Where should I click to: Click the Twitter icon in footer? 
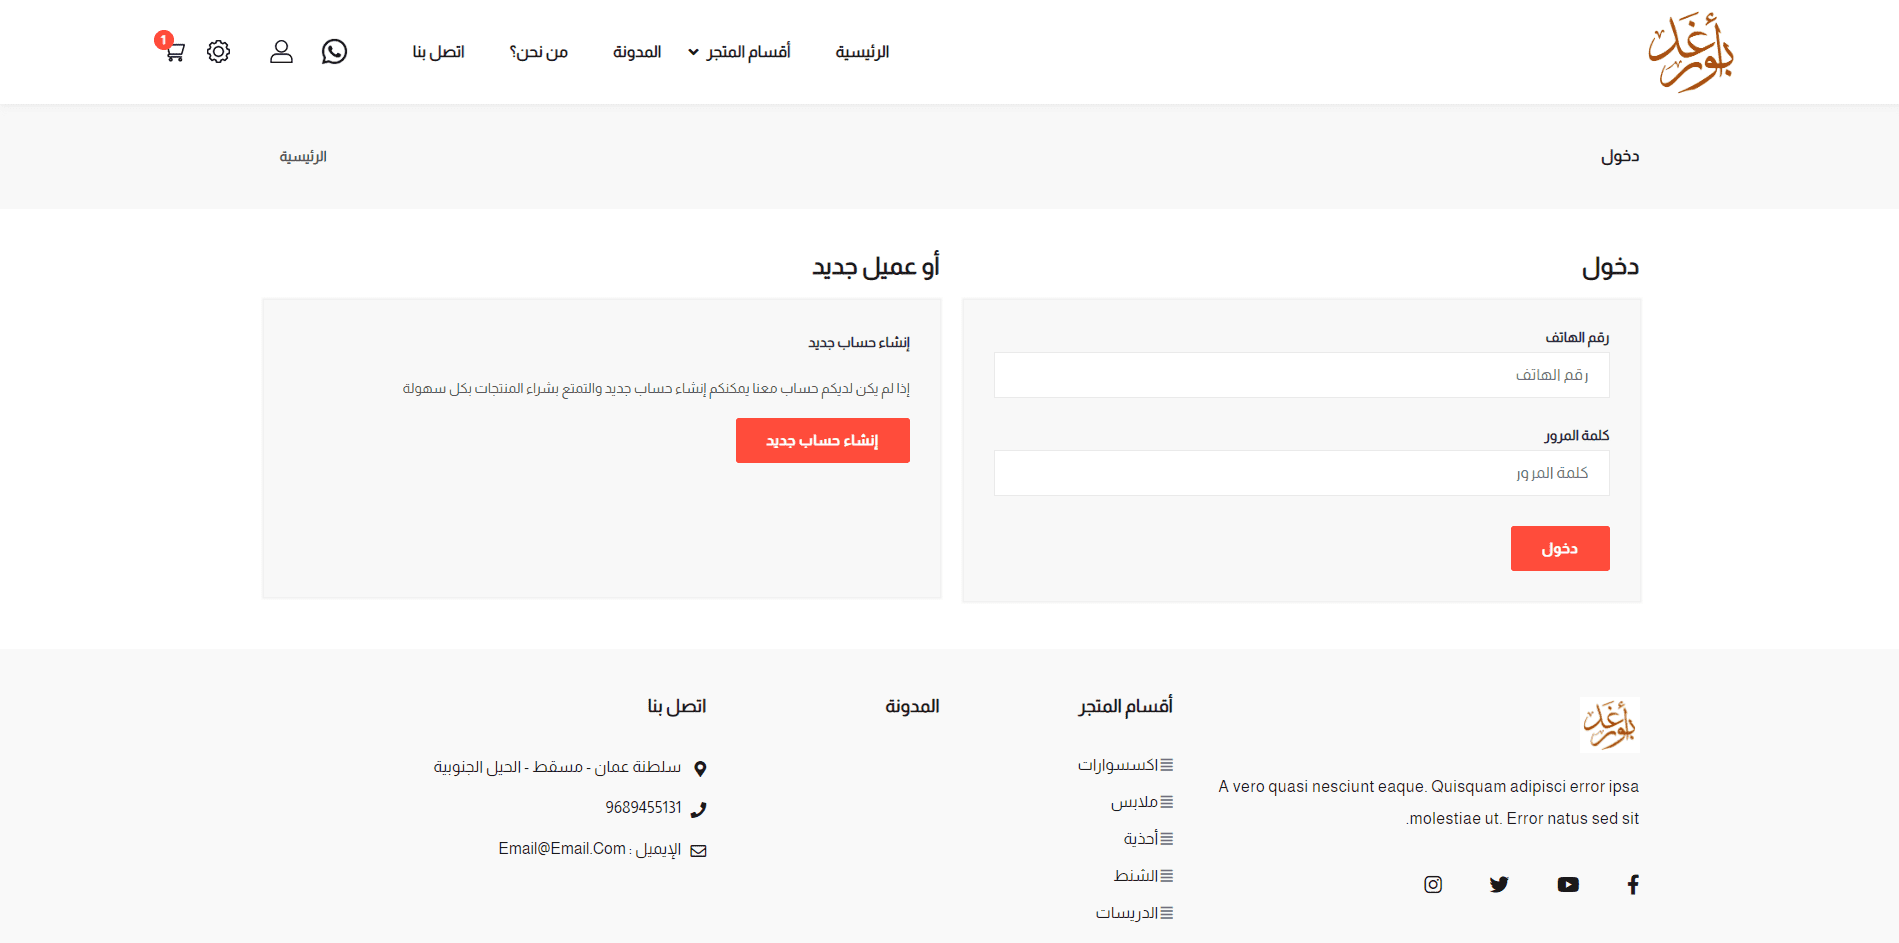click(1498, 884)
